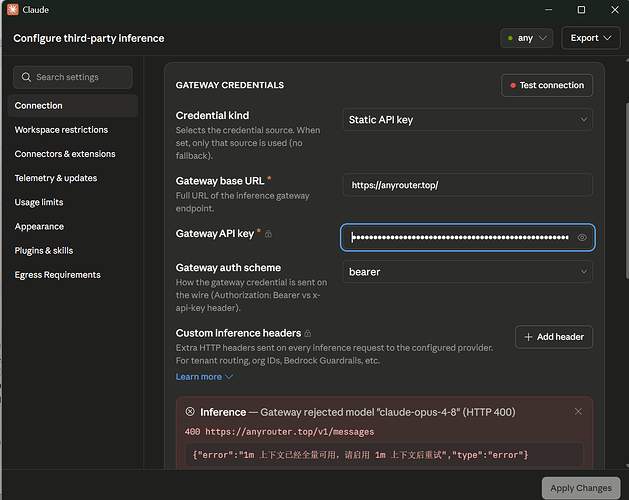Open Workspace restrictions settings
Viewport: 629px width, 500px height.
pyautogui.click(x=61, y=130)
